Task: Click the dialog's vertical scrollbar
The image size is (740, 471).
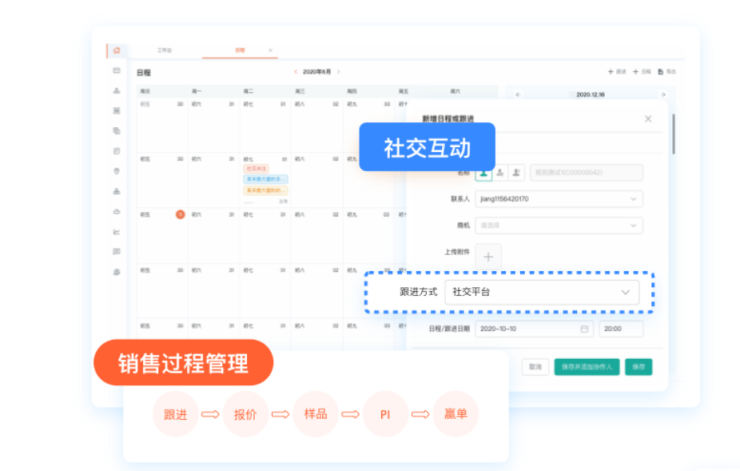Action: click(673, 133)
